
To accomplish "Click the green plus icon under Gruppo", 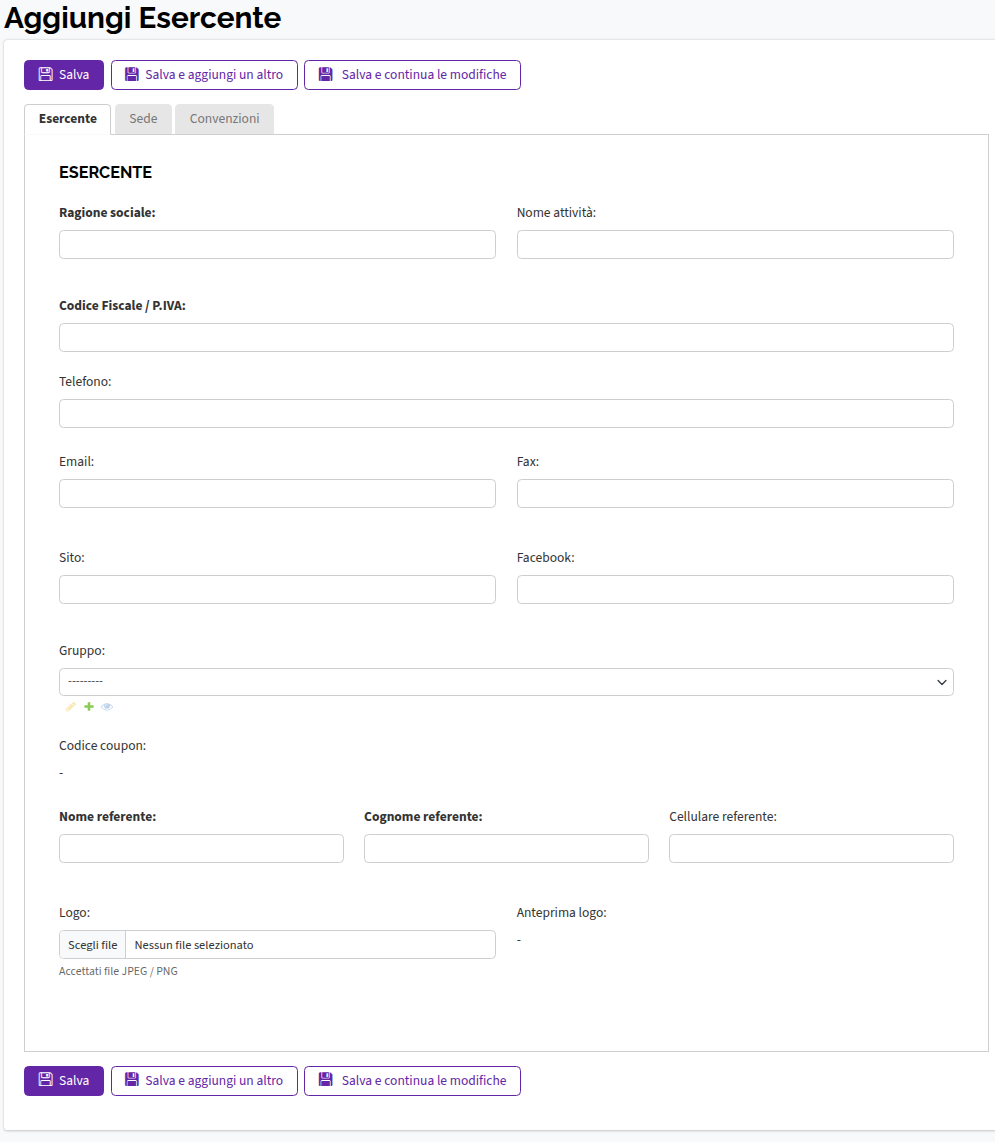I will 89,706.
